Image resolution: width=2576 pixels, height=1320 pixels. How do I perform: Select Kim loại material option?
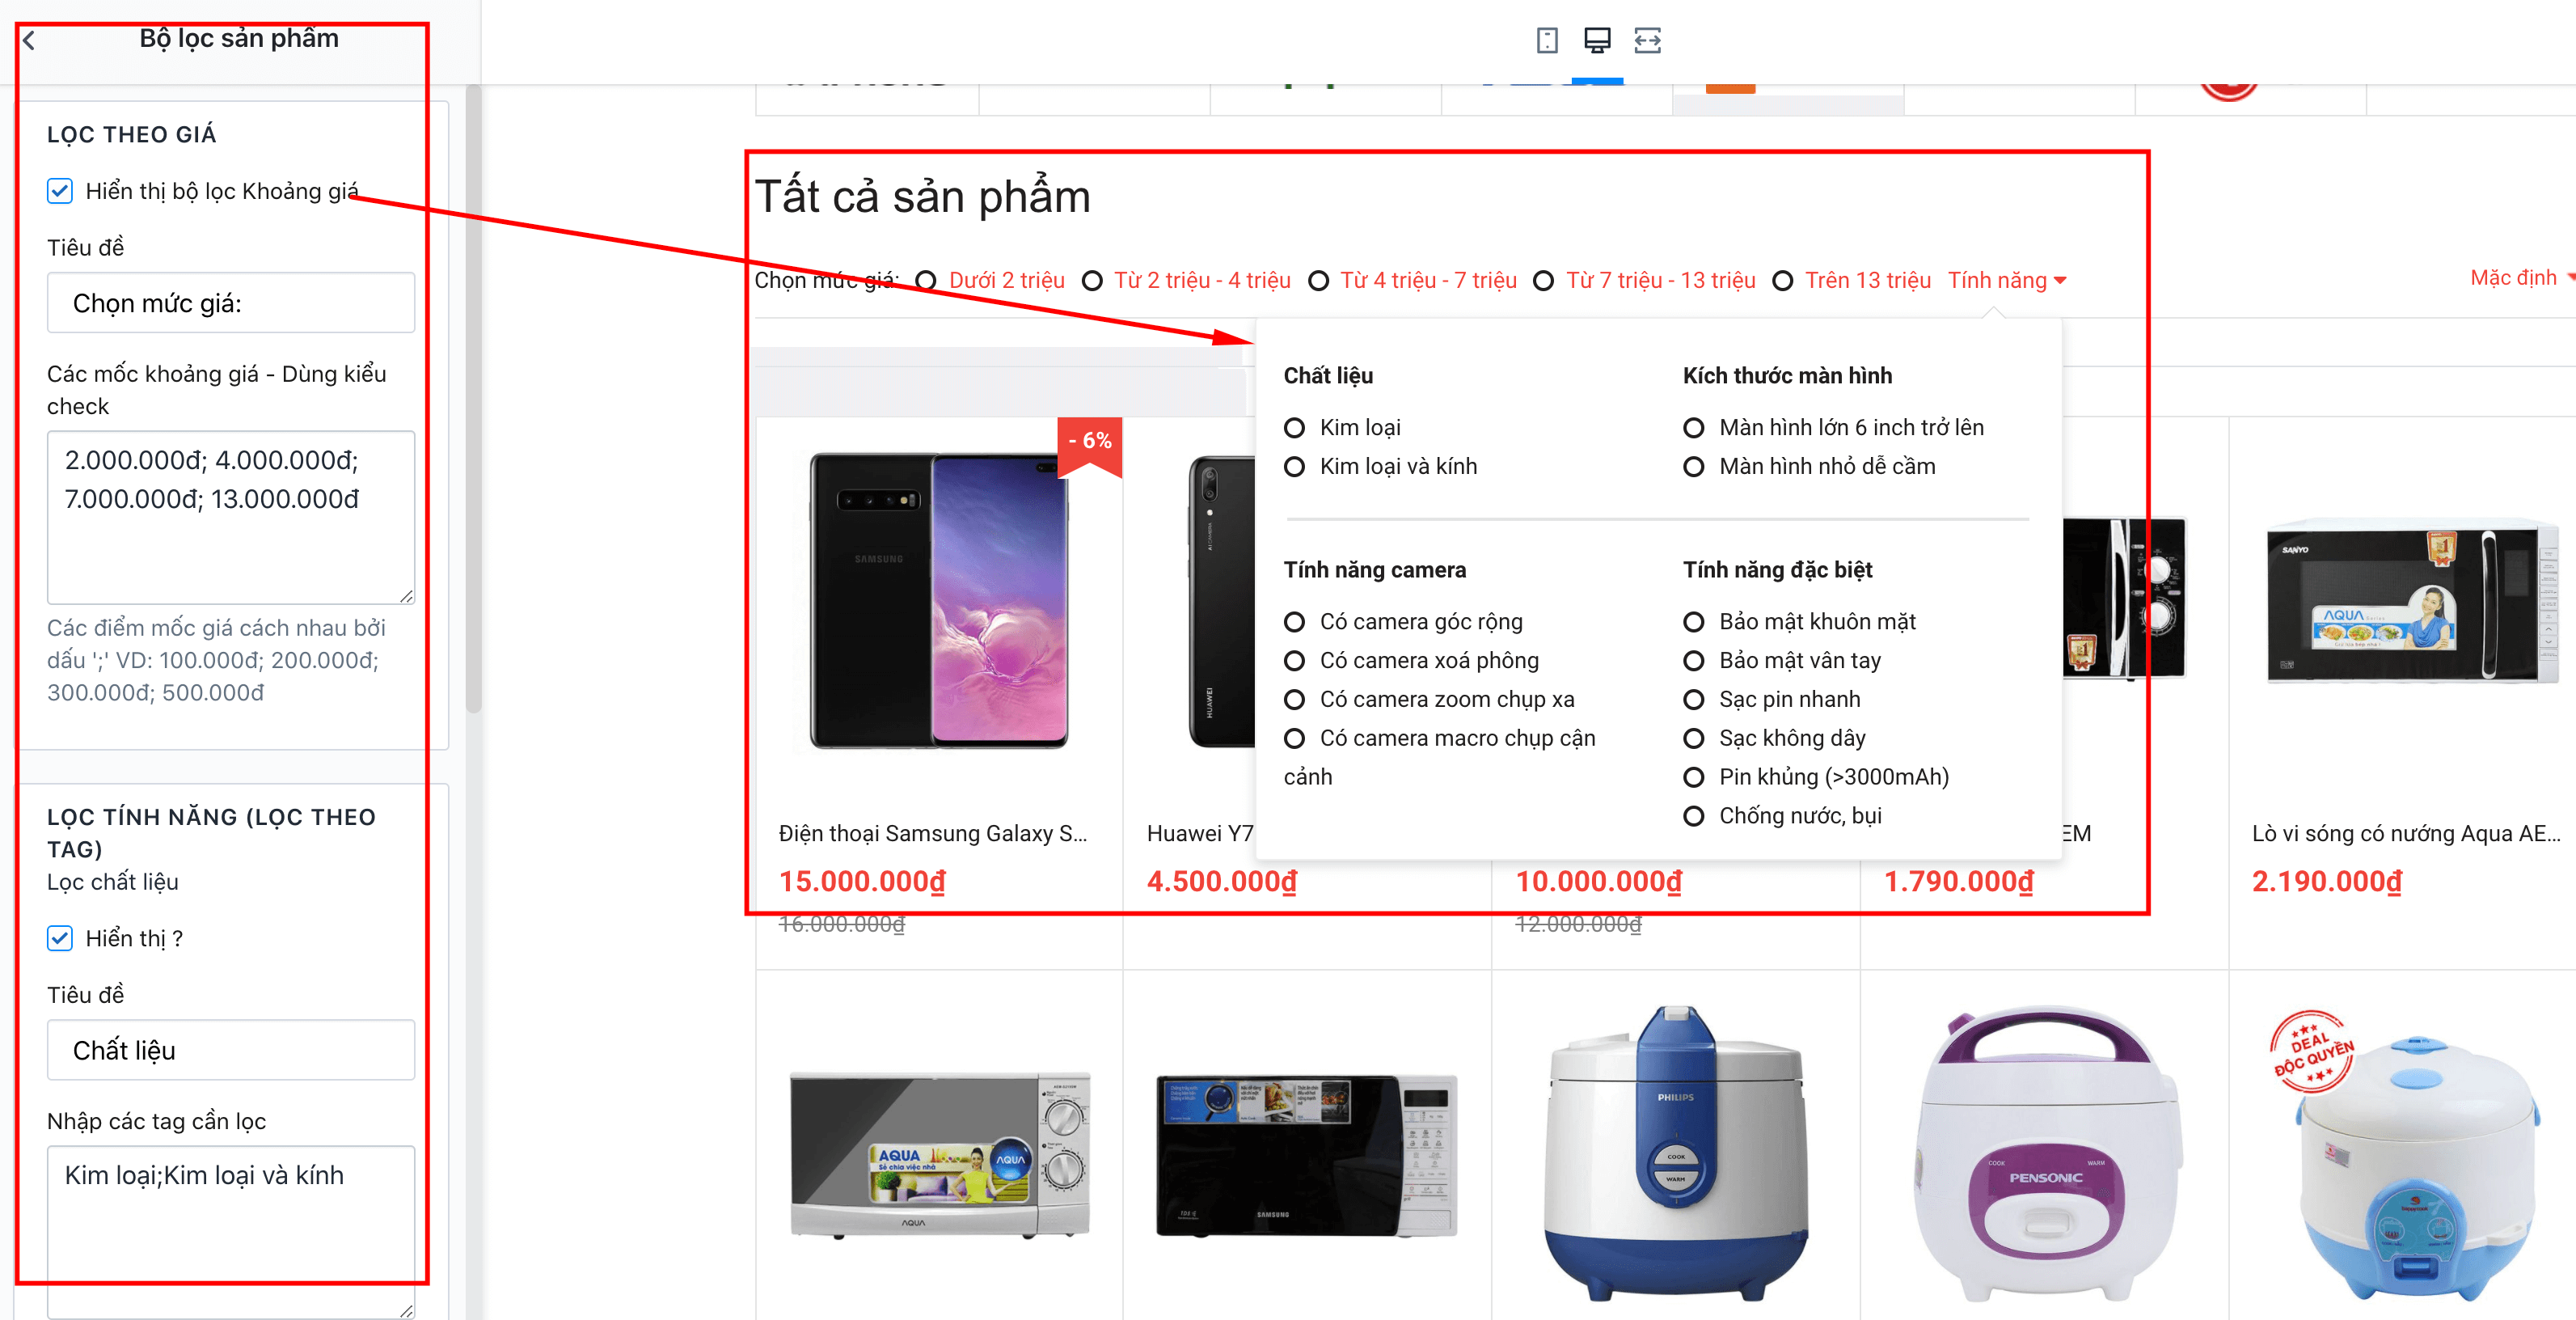(1294, 428)
